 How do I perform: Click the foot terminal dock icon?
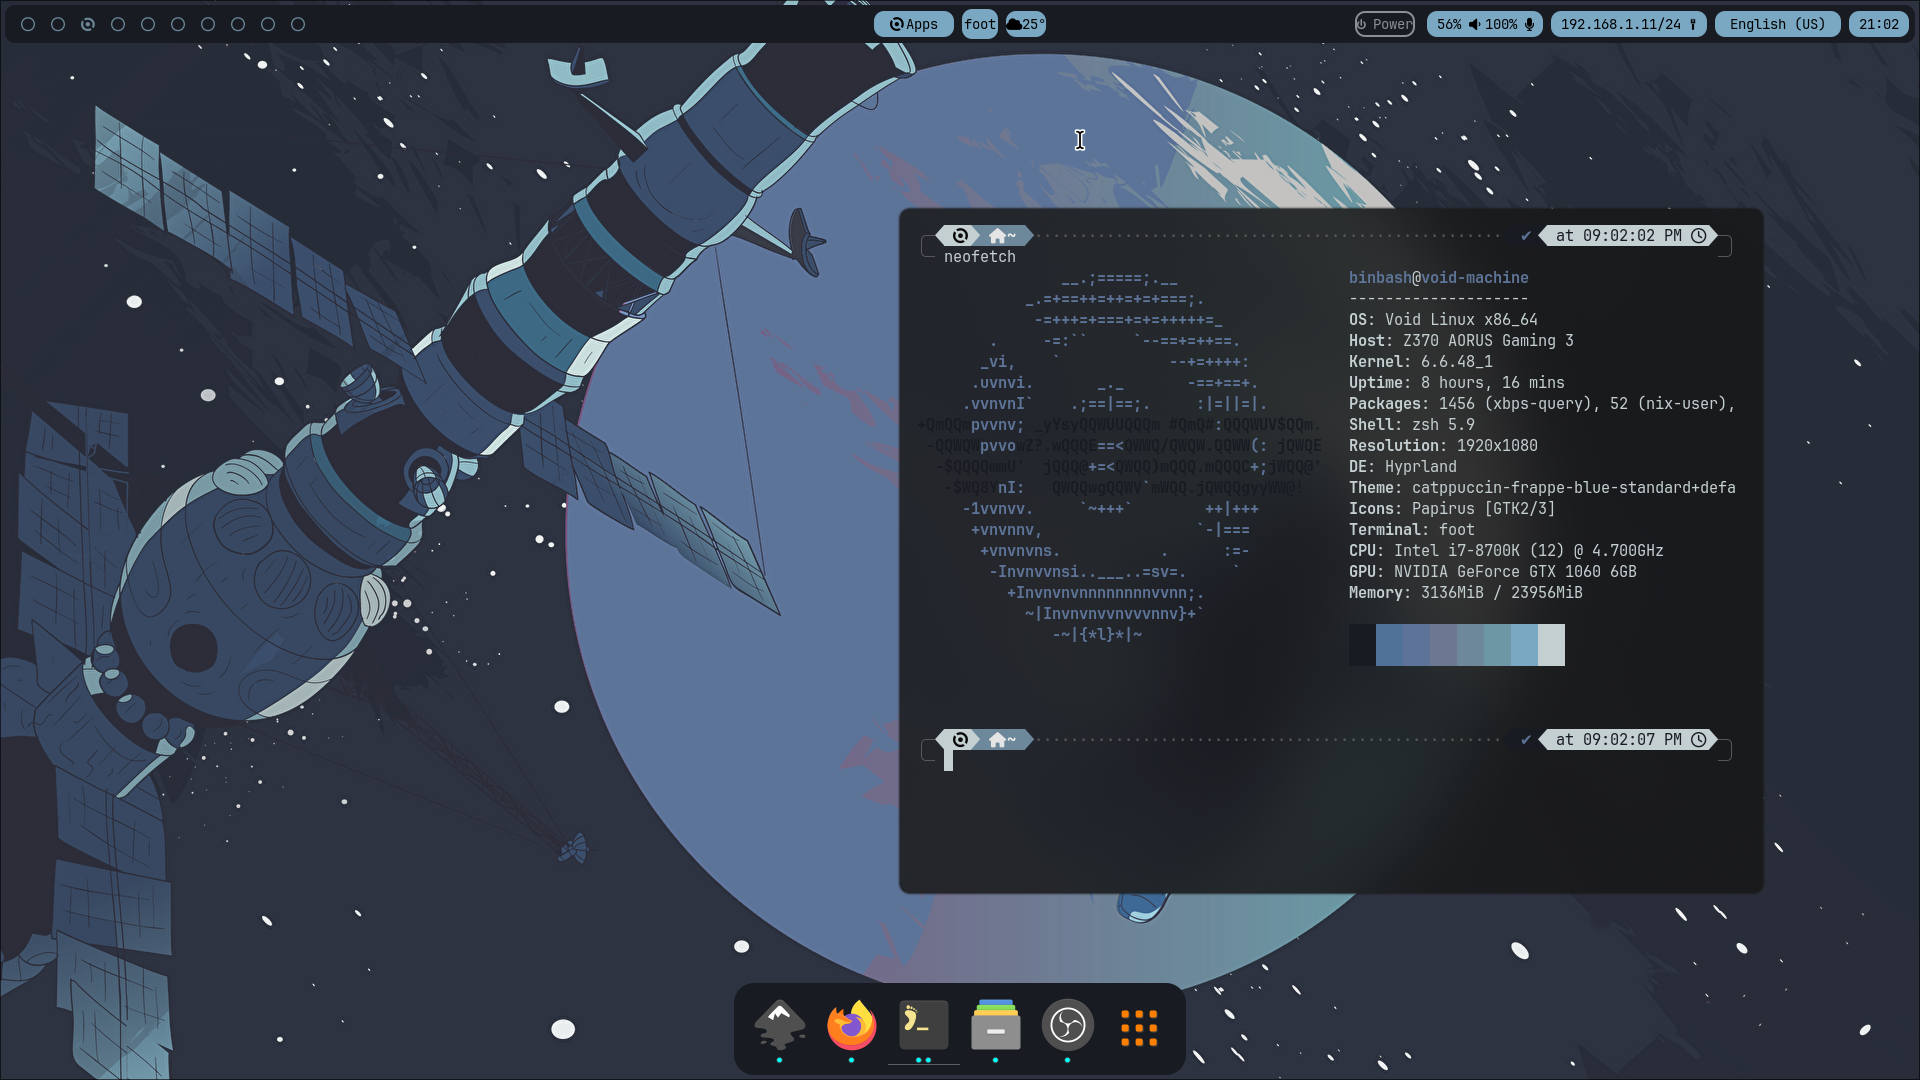(923, 1025)
